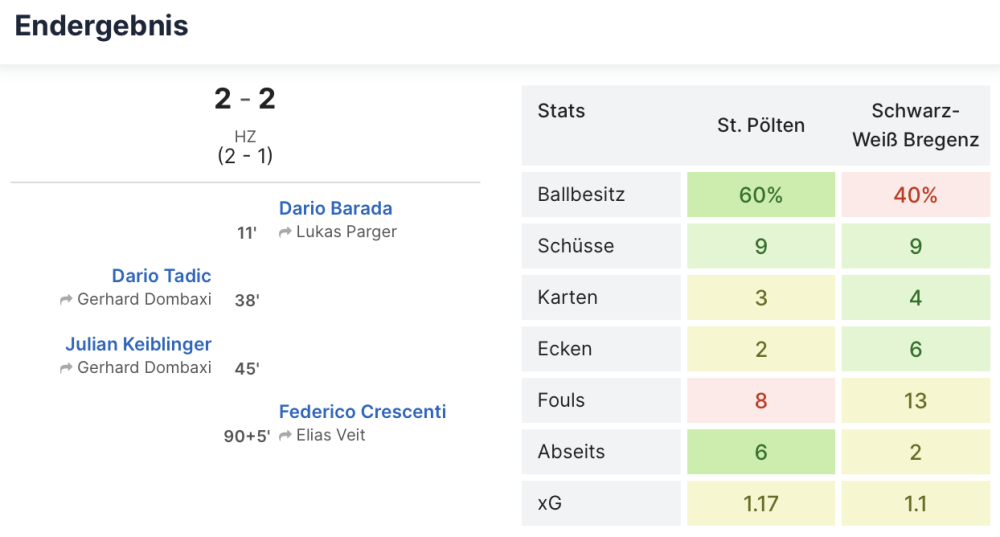Select St. Pölten 60% Ballbesitz cell

(760, 195)
